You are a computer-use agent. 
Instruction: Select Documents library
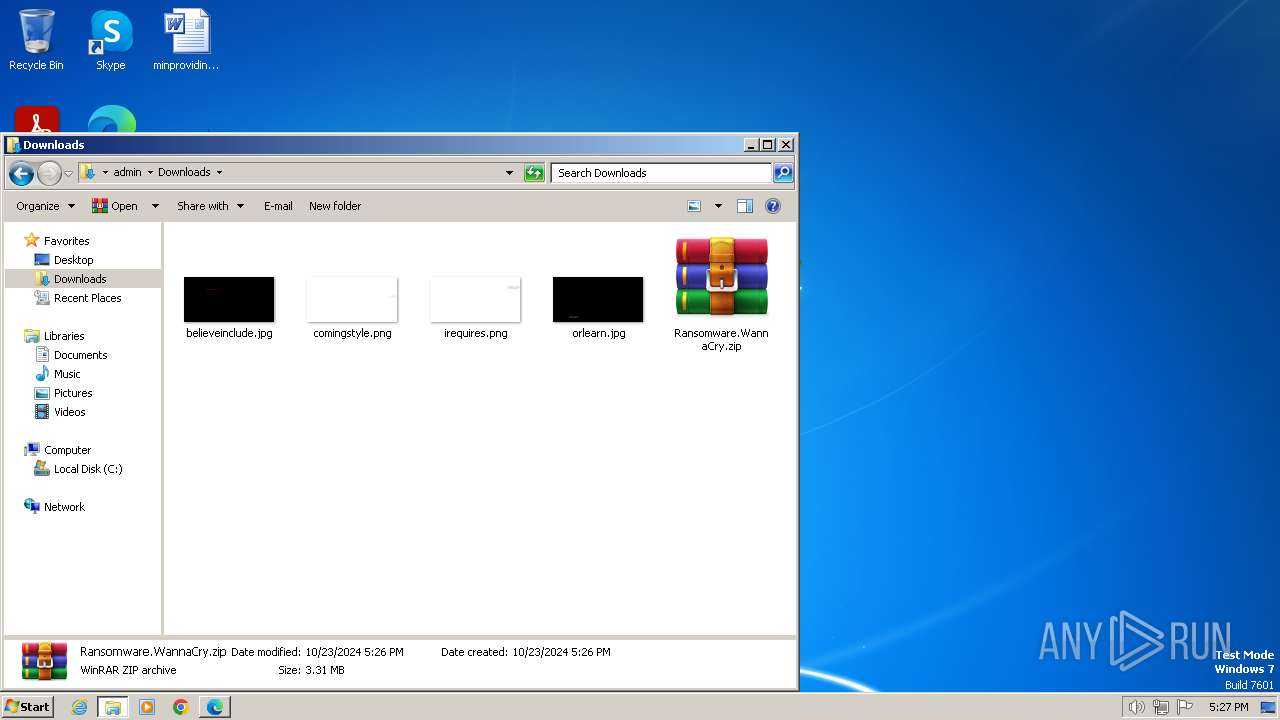pos(80,355)
